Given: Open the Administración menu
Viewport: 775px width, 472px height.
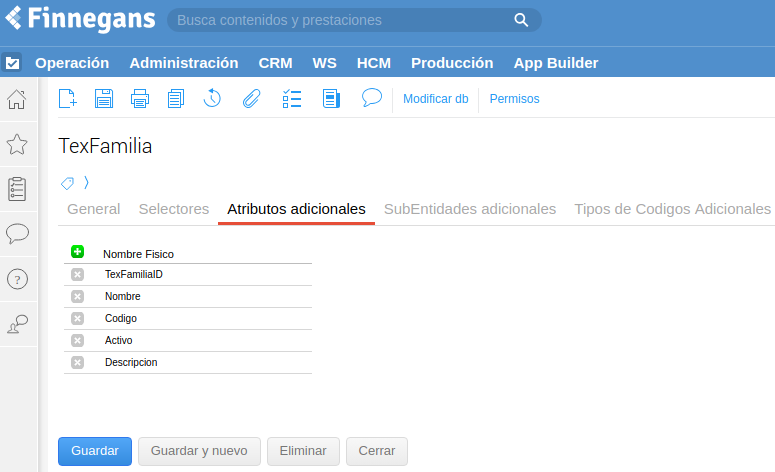Looking at the screenshot, I should coord(184,63).
